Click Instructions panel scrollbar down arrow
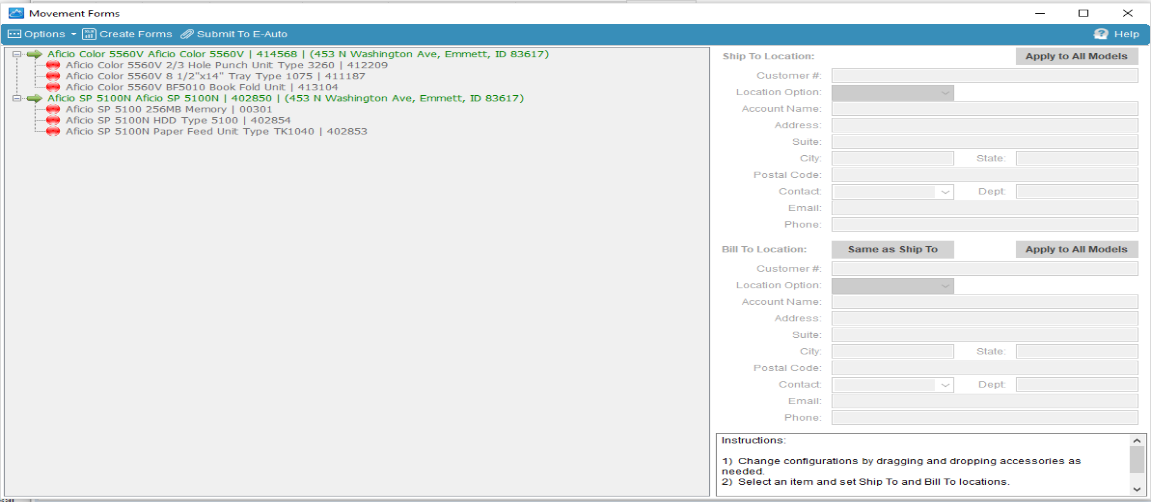 1136,488
